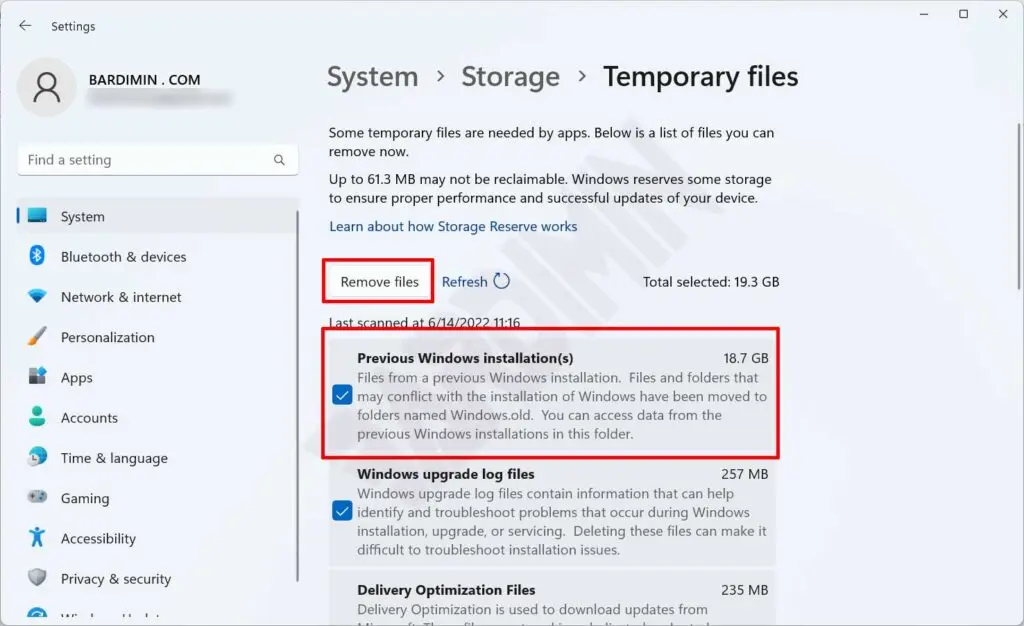Click the Accessibility figure icon
Image resolution: width=1024 pixels, height=626 pixels.
(x=37, y=537)
